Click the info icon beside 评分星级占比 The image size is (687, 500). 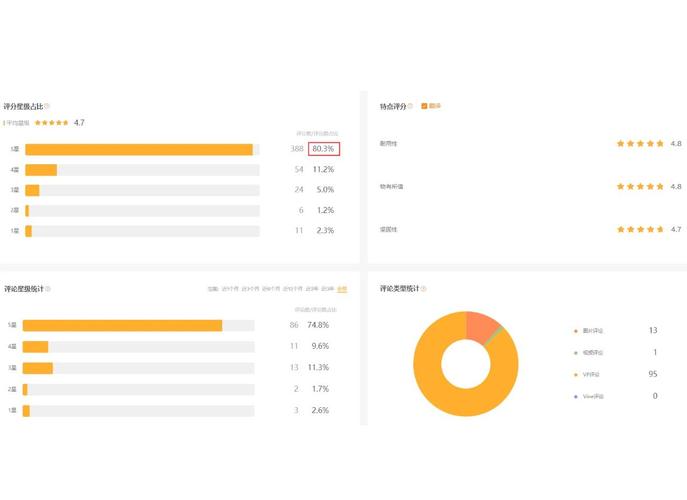[x=47, y=106]
